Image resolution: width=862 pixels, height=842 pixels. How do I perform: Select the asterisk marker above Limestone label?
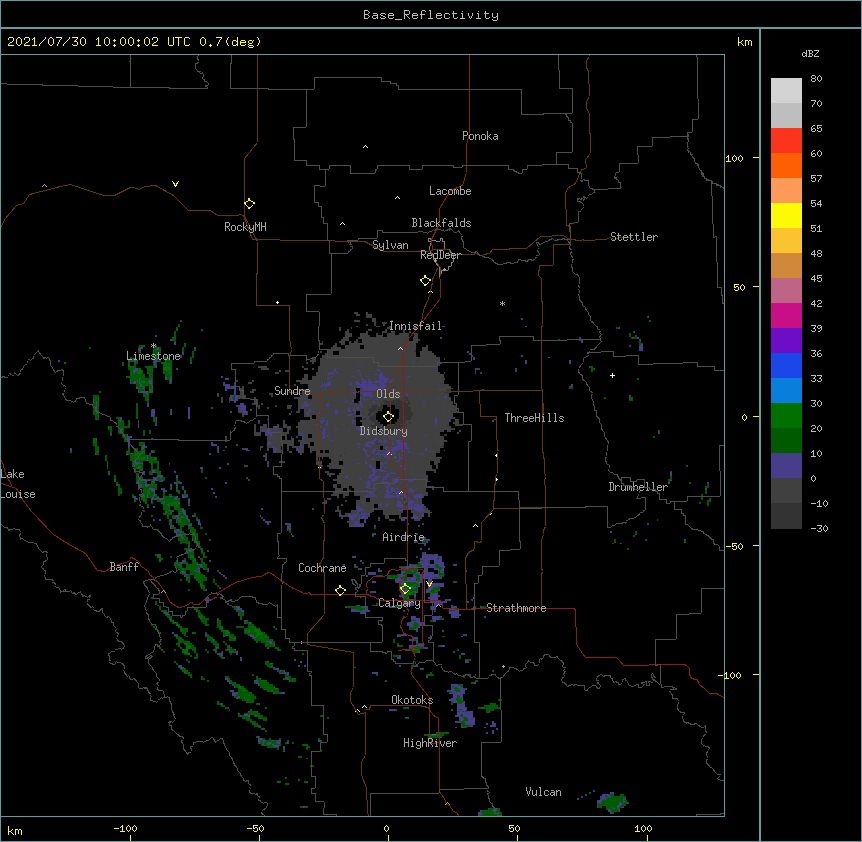coord(154,346)
